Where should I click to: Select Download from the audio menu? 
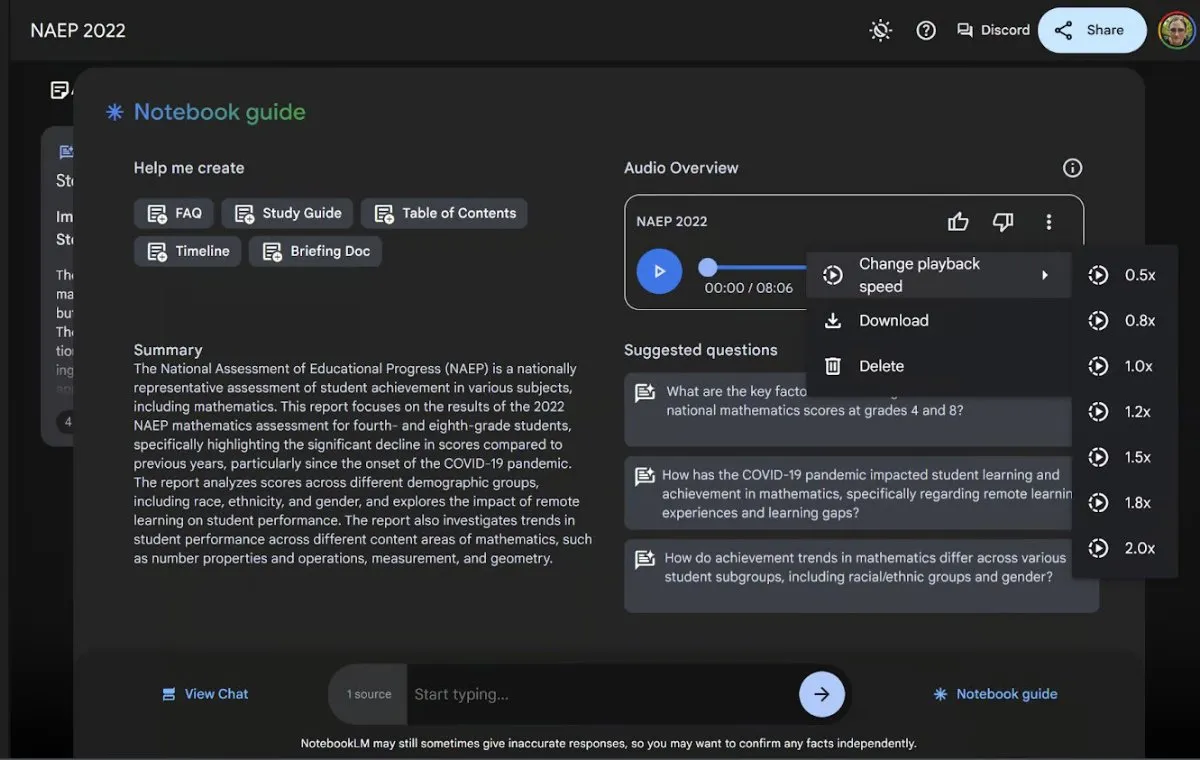click(x=893, y=321)
